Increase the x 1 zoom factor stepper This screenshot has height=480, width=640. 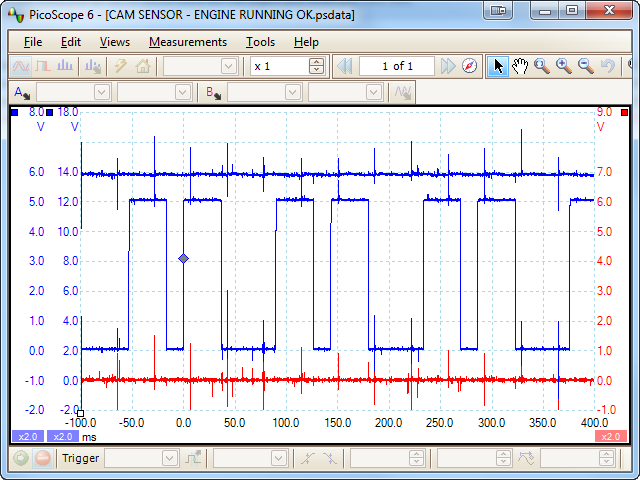point(317,62)
